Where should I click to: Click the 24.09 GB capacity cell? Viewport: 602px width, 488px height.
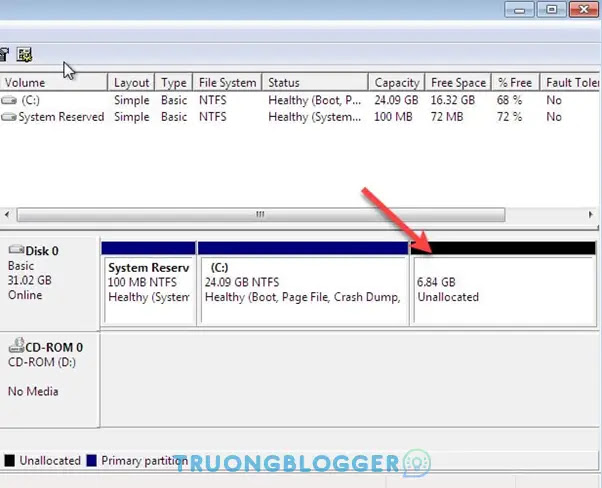(x=396, y=100)
